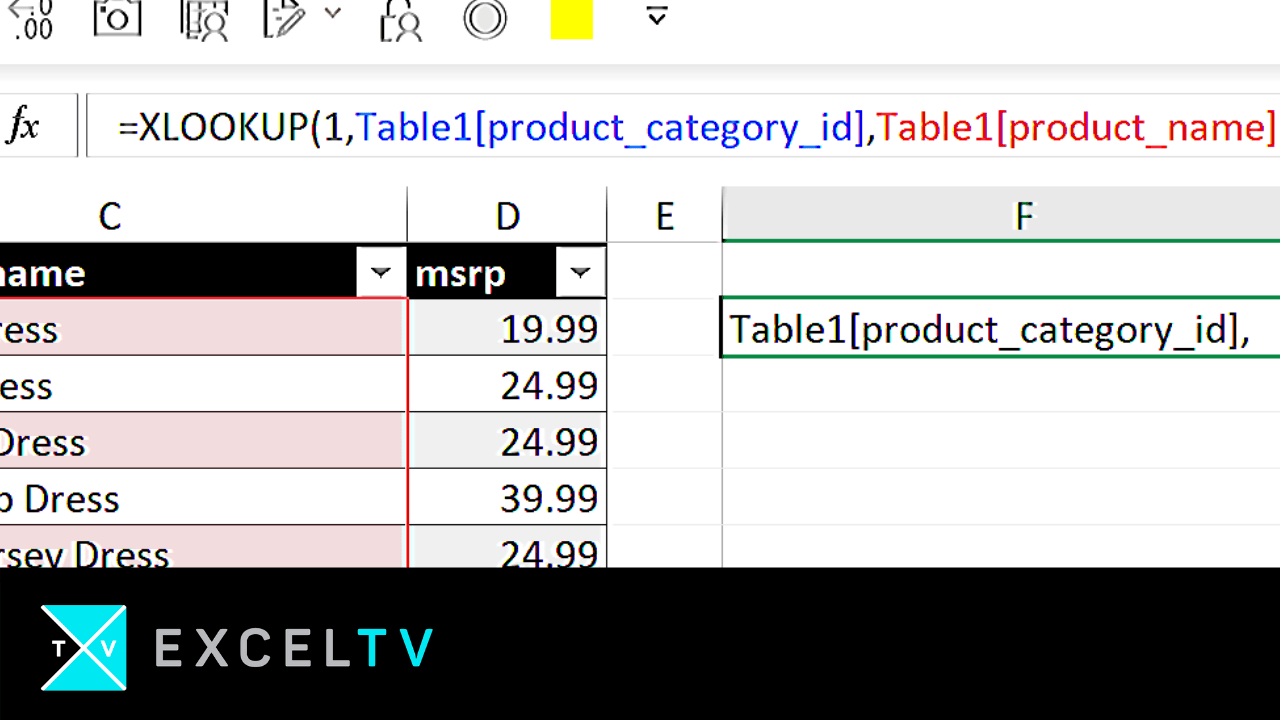Open the camera tool icon

pyautogui.click(x=118, y=17)
